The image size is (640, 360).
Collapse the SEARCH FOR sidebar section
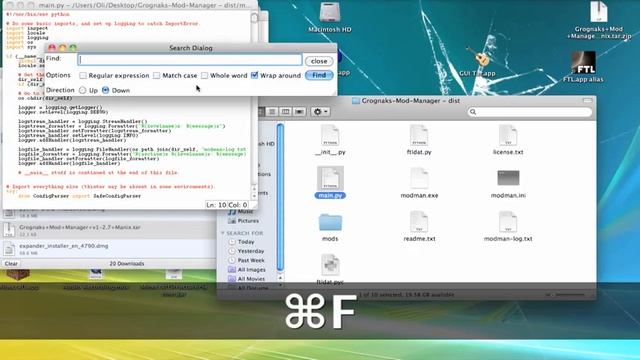click(223, 233)
